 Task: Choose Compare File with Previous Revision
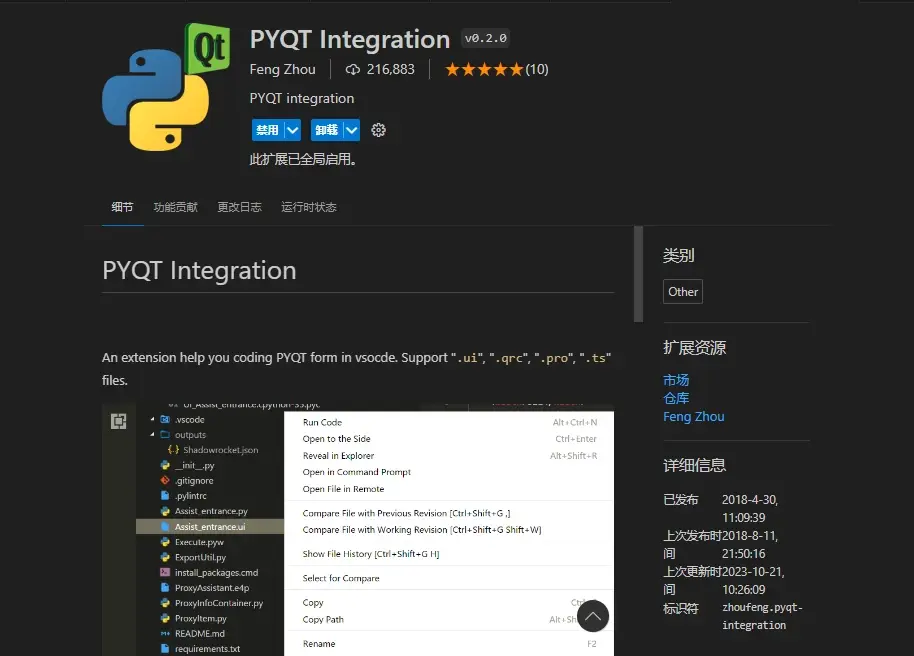click(449, 513)
